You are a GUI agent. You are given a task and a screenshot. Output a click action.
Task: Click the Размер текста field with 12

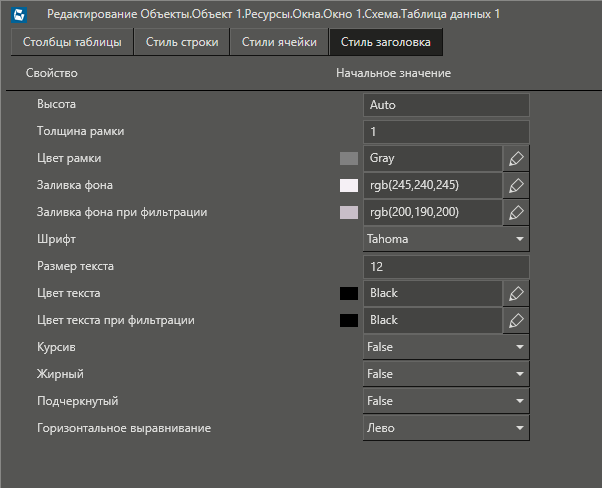445,266
